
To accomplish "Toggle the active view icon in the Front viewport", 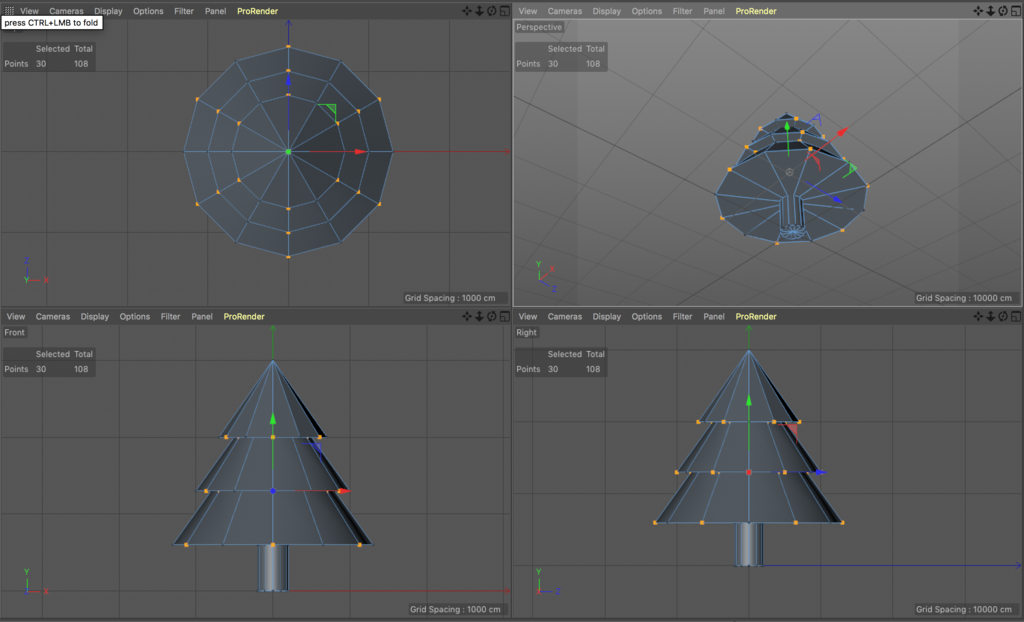I will pos(505,316).
